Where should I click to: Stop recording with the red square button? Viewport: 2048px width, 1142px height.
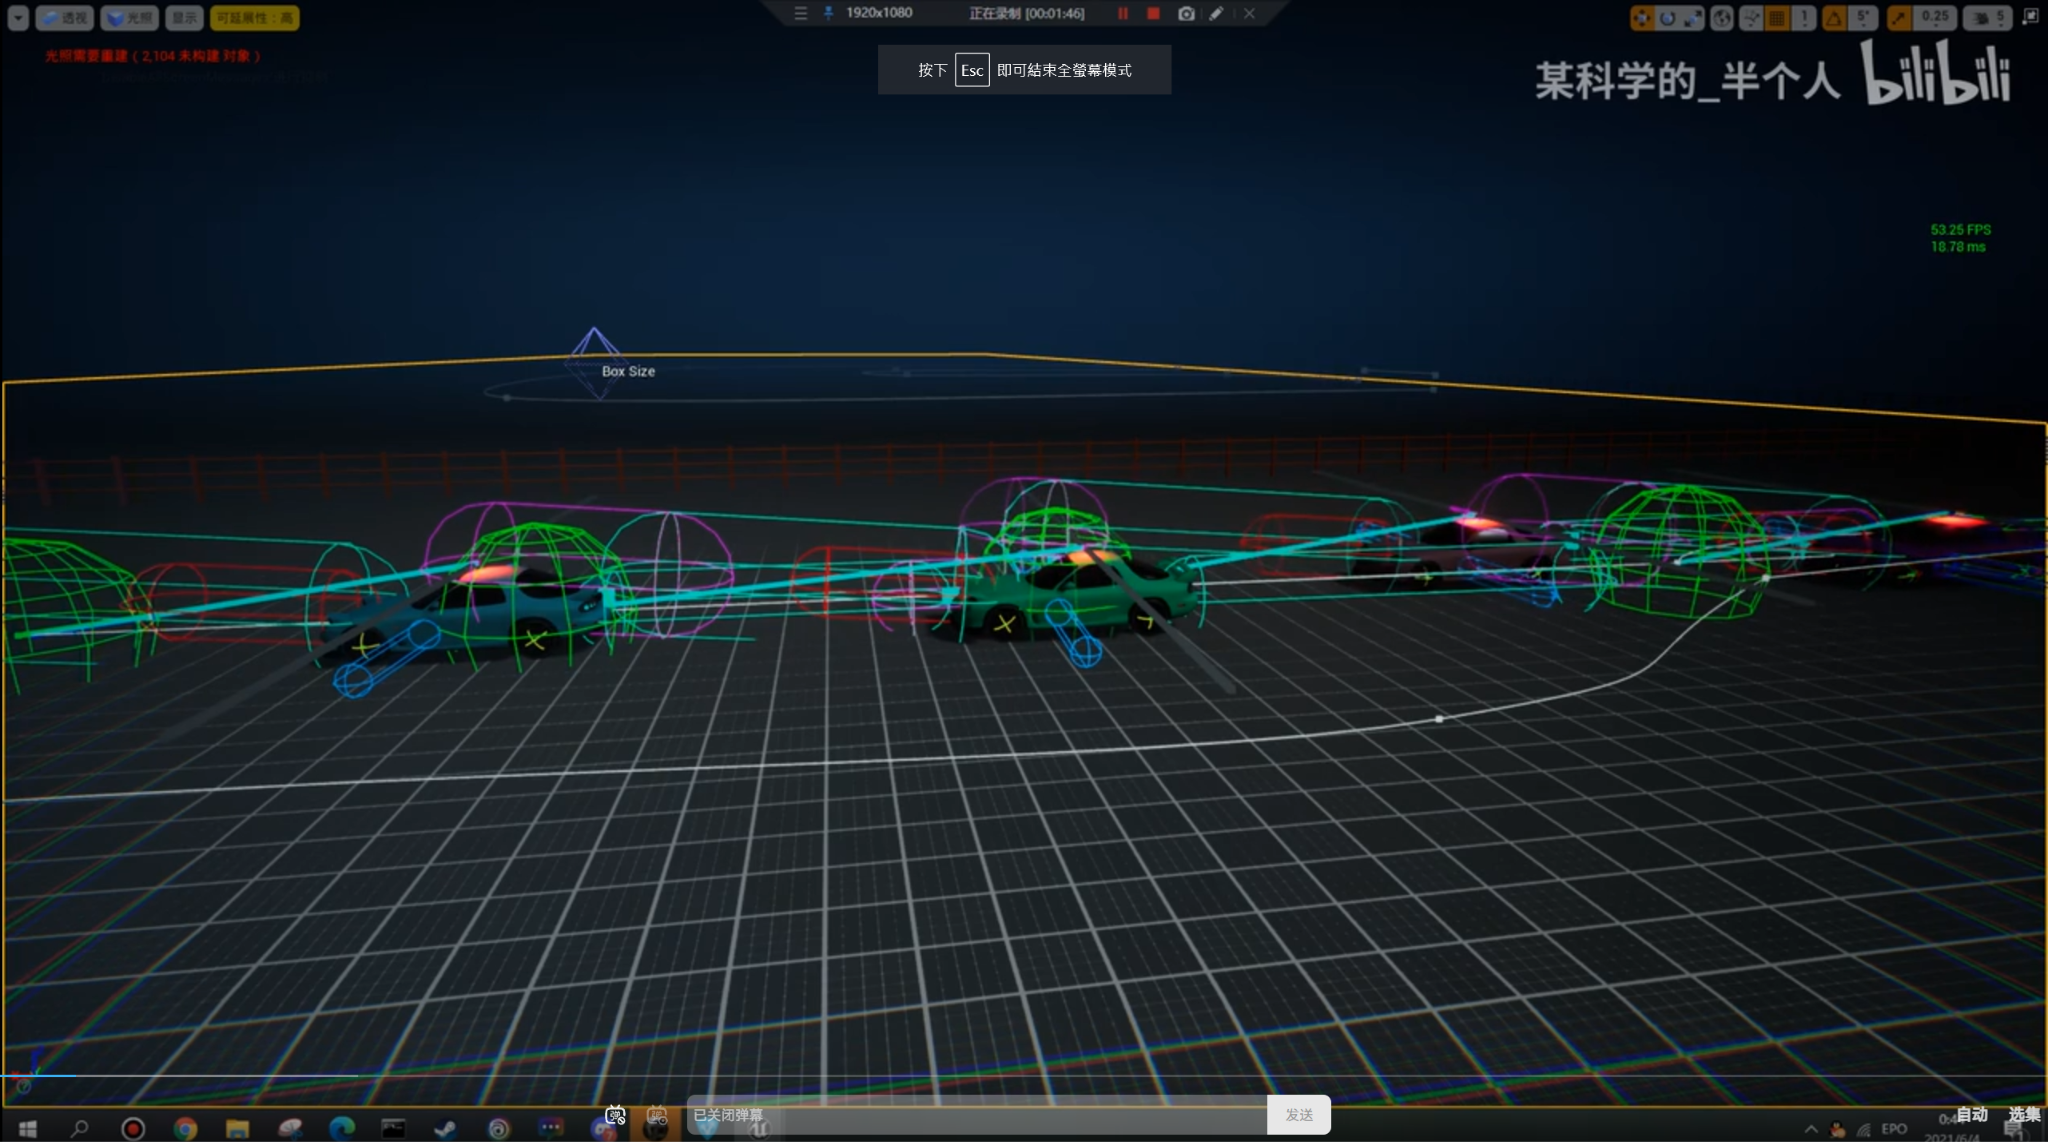coord(1153,14)
